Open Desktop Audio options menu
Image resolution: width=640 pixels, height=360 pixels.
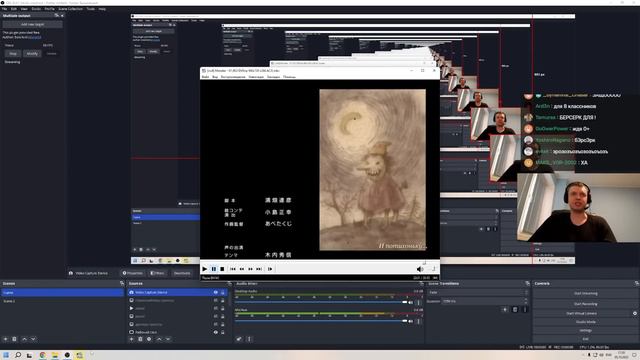coord(418,302)
